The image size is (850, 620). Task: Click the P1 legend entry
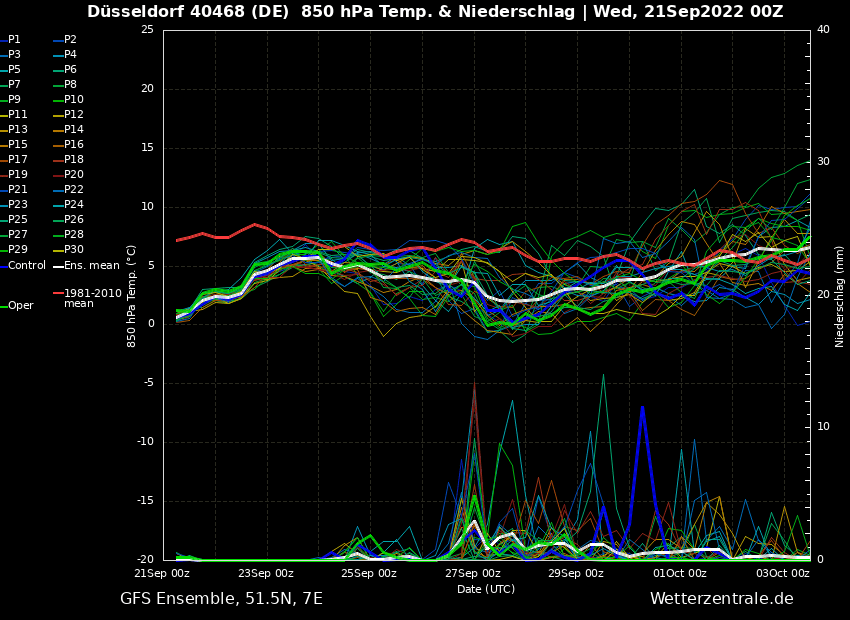[14, 40]
